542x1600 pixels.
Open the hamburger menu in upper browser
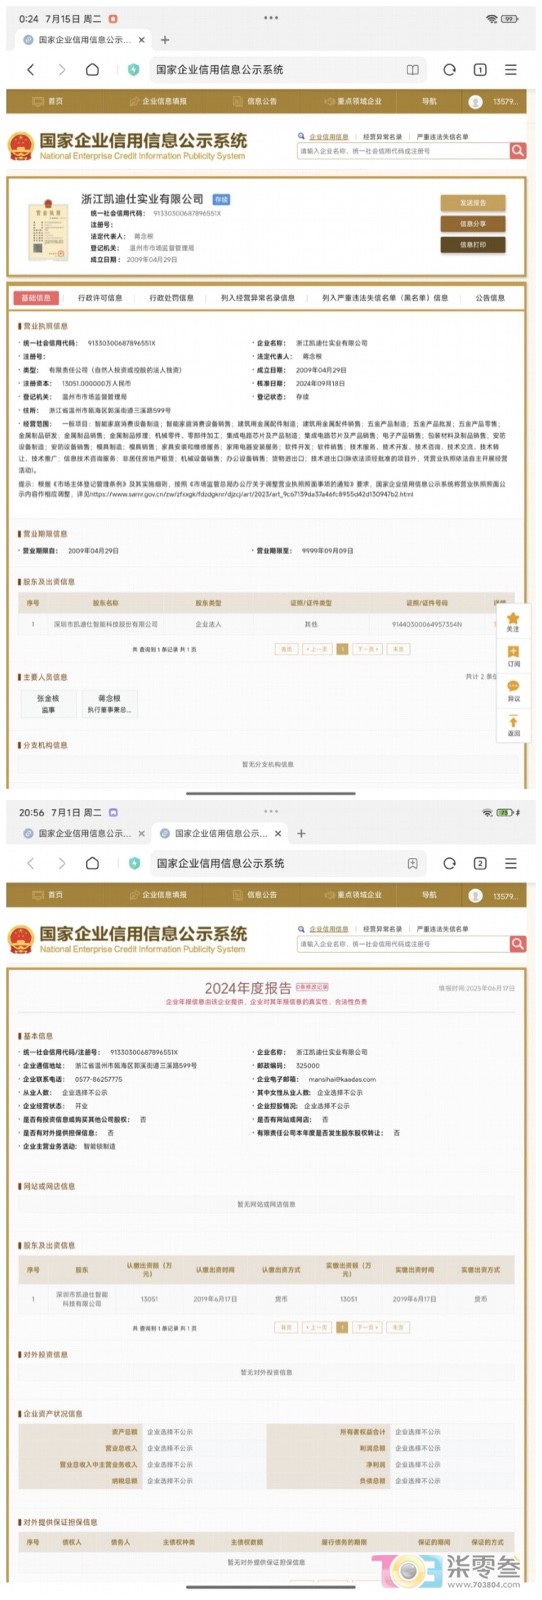(511, 70)
